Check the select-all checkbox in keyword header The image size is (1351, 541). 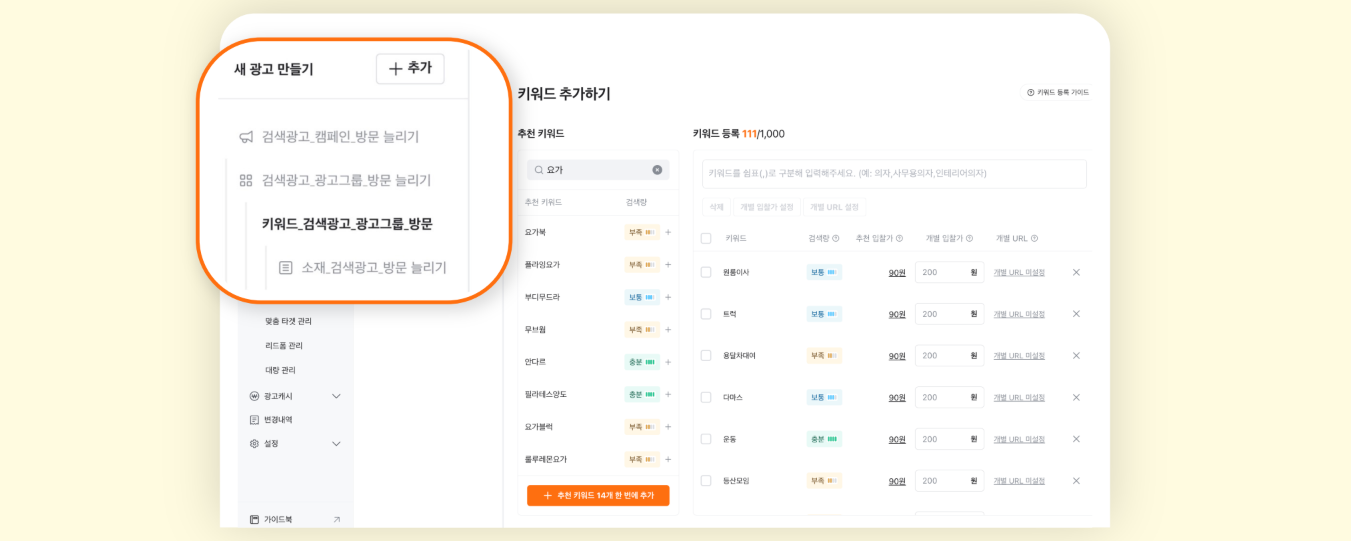coord(706,238)
